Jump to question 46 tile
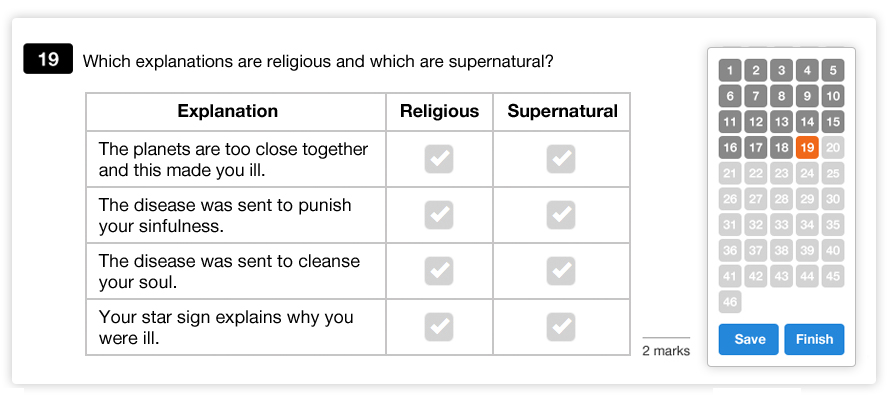Screen dimensions: 888x400 (730, 302)
